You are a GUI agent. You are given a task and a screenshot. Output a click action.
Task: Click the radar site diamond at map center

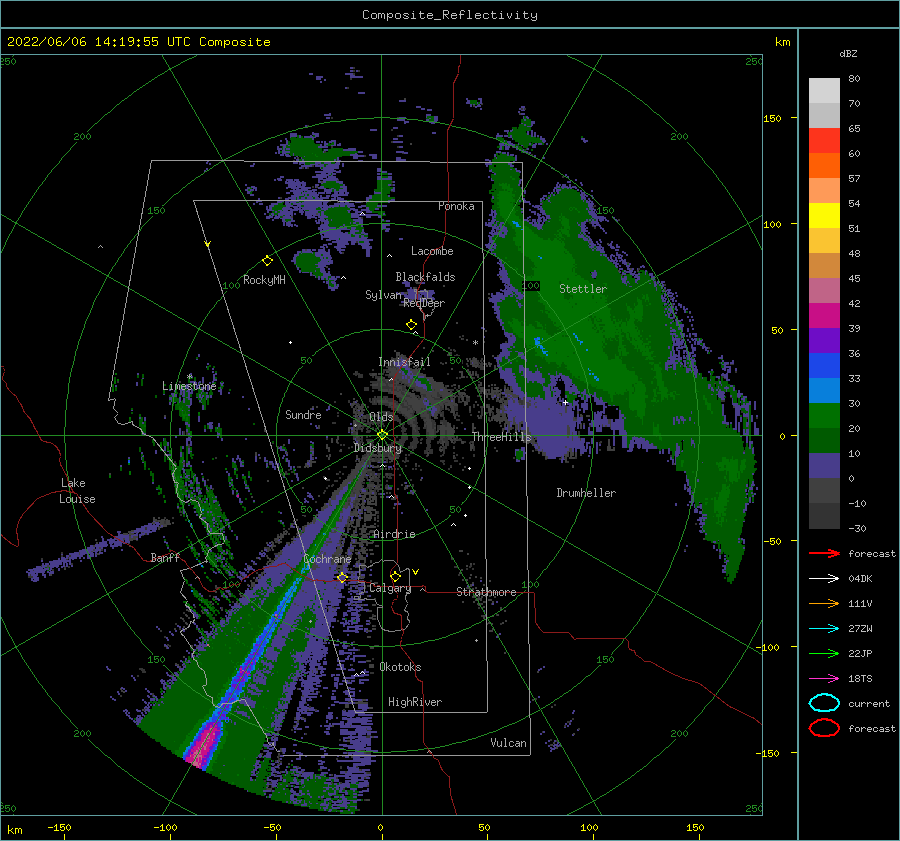(x=382, y=435)
